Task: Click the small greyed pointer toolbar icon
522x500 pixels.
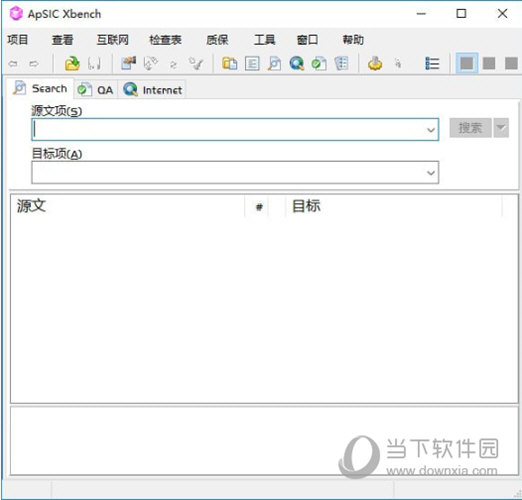Action: point(398,63)
